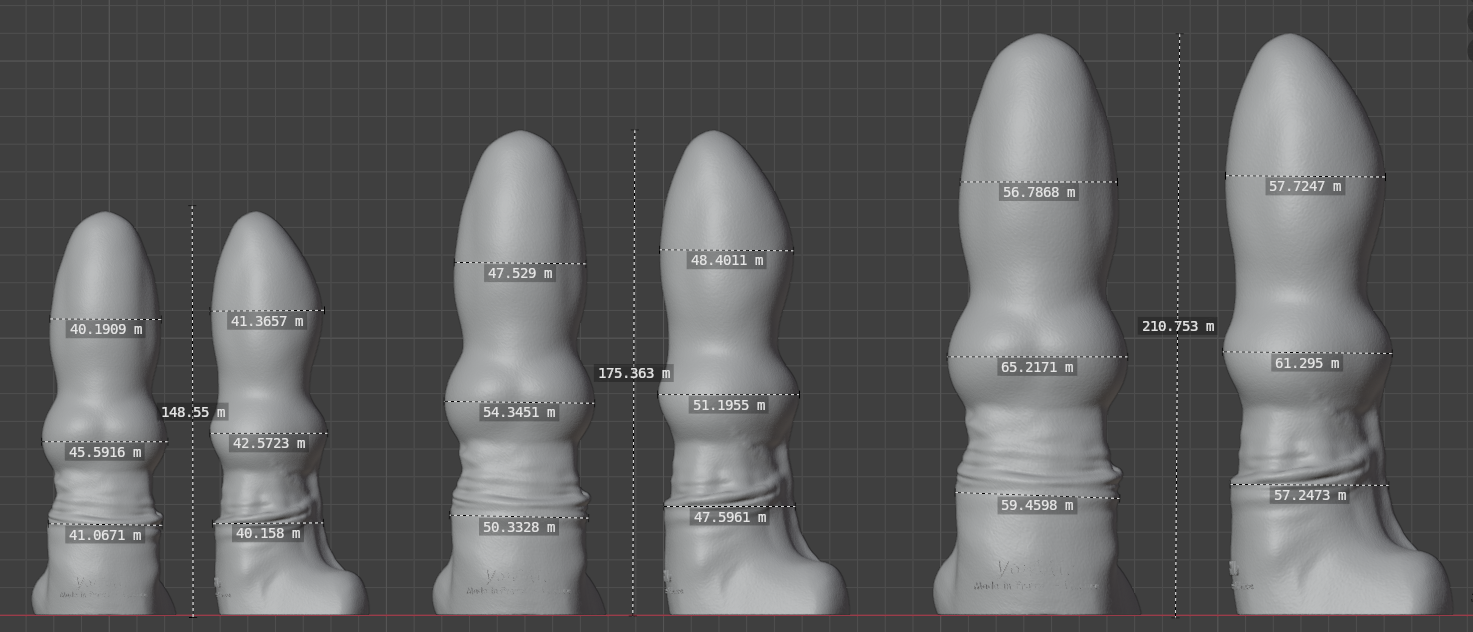
Task: Click the 40.158 m measurement label
Action: tap(267, 533)
